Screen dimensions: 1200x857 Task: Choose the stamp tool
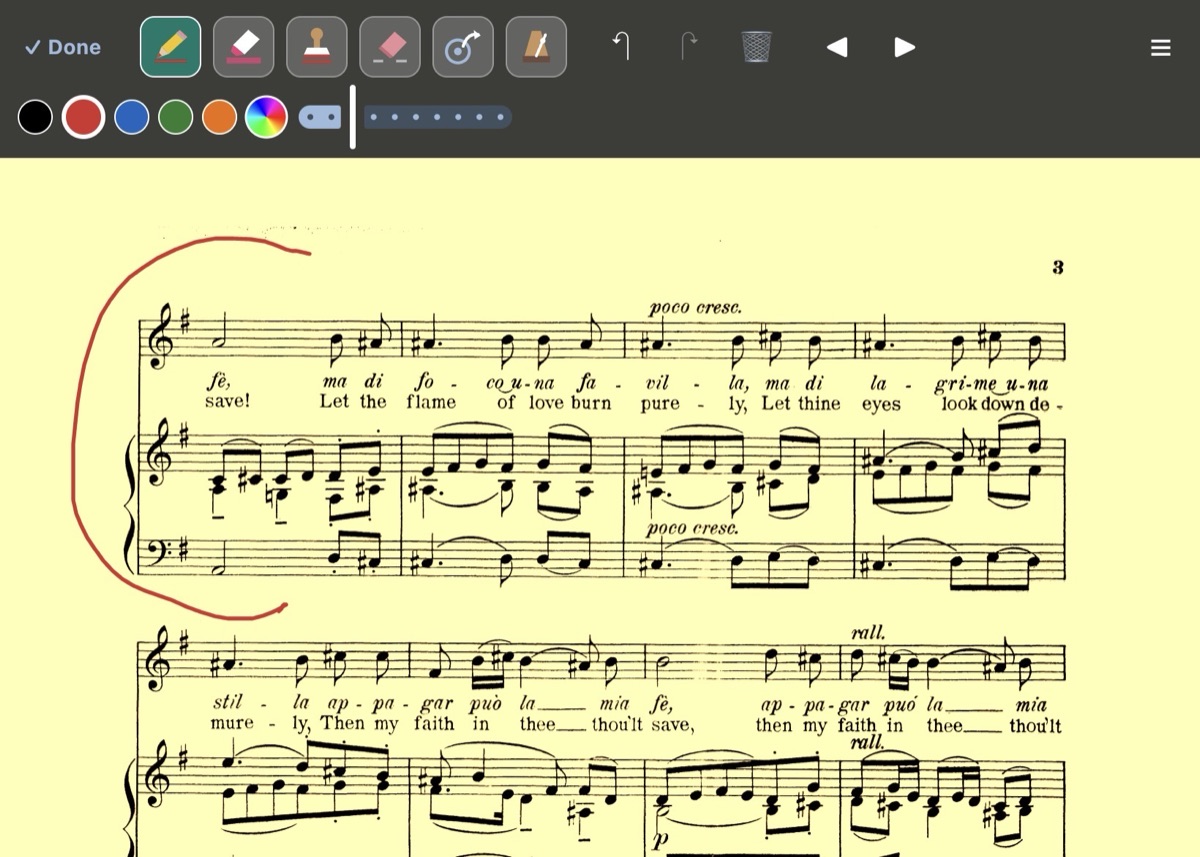point(317,47)
